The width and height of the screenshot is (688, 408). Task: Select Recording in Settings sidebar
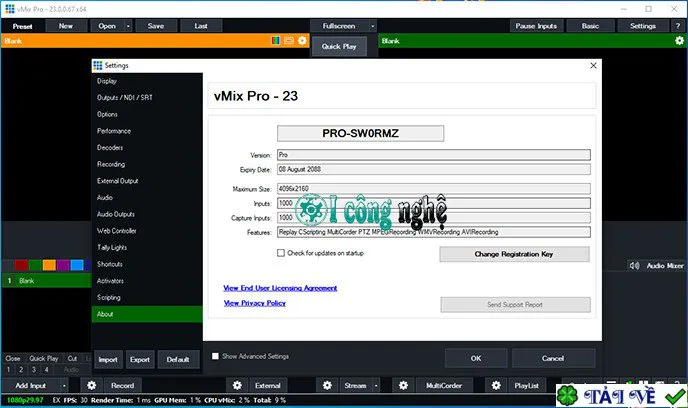tap(147, 164)
